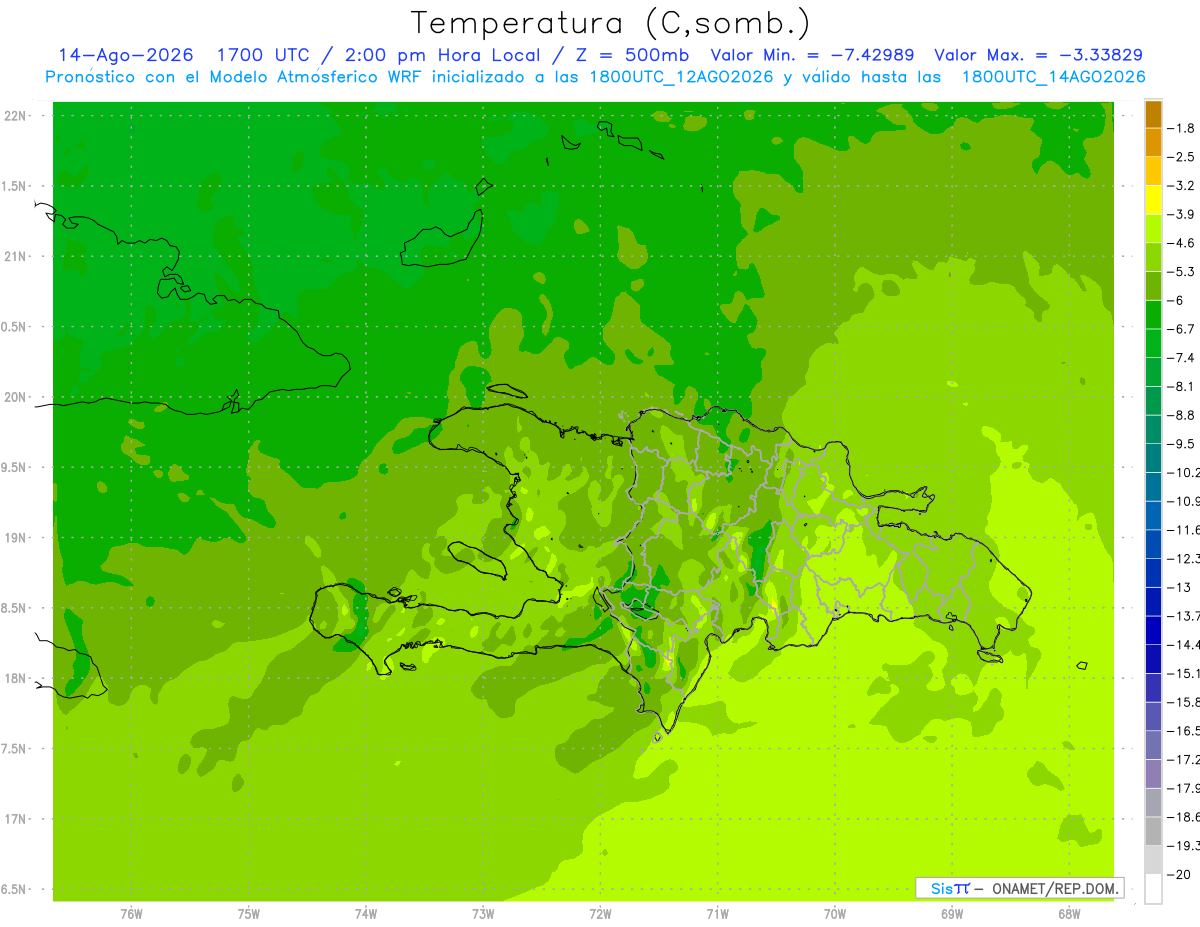This screenshot has width=1200, height=927.
Task: Click the yellow swatch between -3.2 and -3.9
Action: click(x=1153, y=200)
